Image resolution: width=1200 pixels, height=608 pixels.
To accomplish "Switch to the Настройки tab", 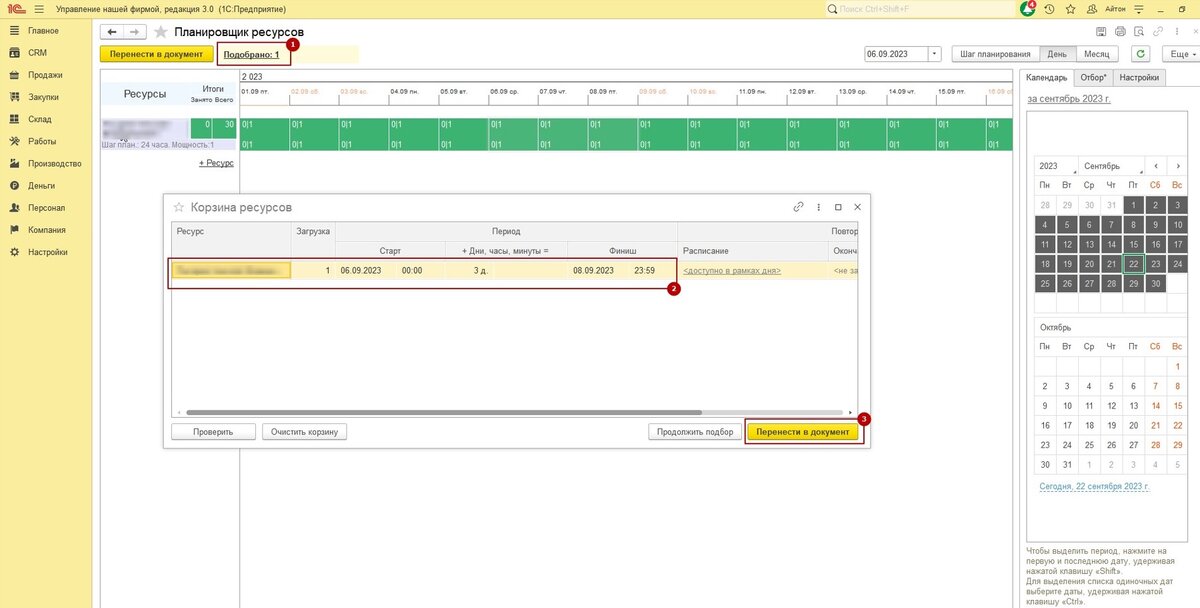I will pyautogui.click(x=1139, y=77).
